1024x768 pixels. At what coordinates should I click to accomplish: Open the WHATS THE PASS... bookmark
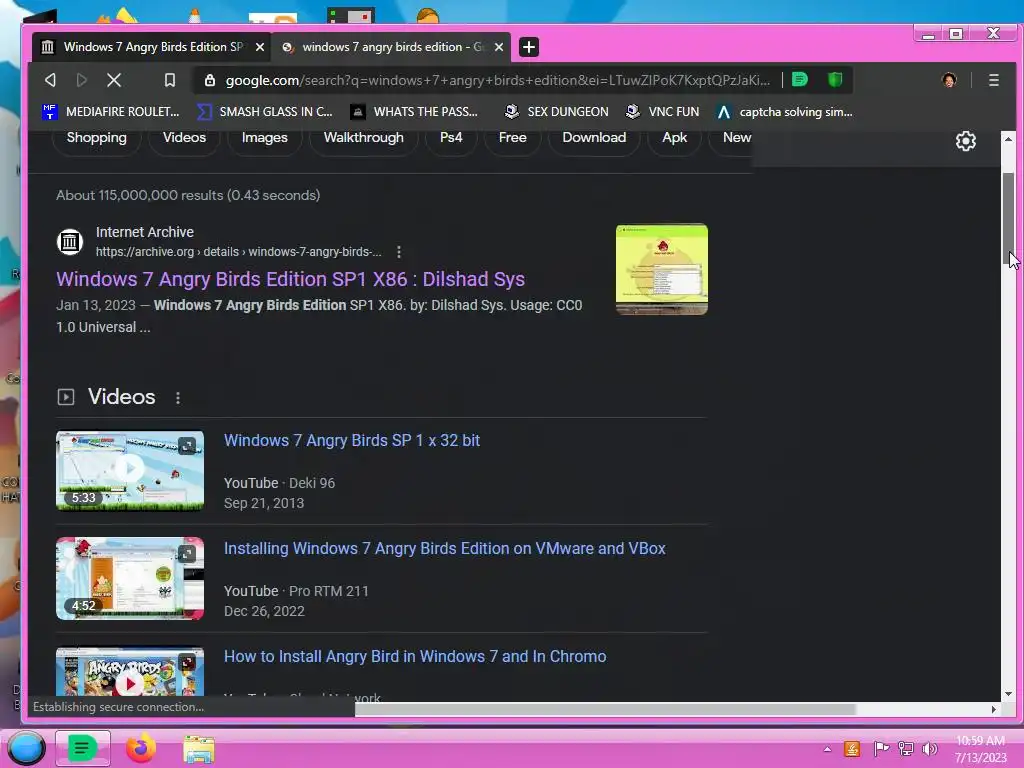pos(414,112)
